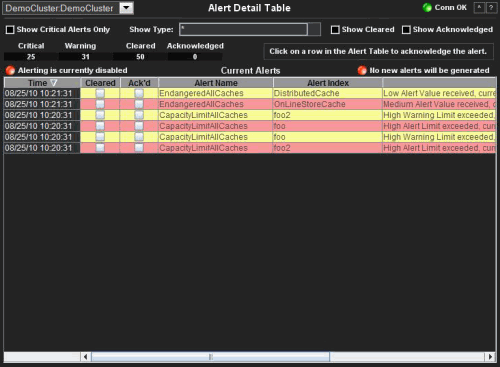500x367 pixels.
Task: Click the time cell of OnLineStoreCache row
Action: 42,104
